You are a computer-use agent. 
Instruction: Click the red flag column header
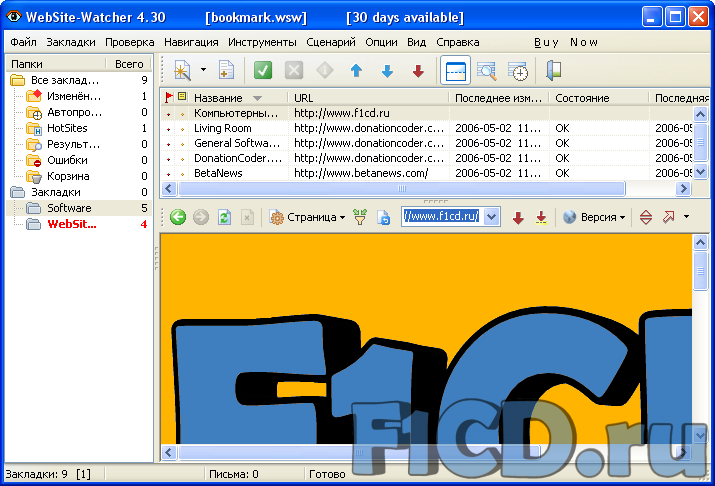click(169, 98)
